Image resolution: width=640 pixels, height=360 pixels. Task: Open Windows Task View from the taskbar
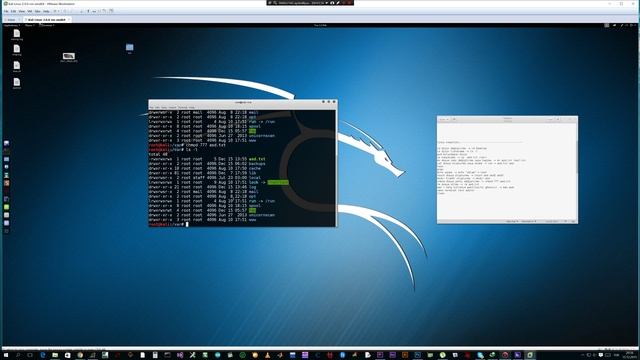point(30,355)
